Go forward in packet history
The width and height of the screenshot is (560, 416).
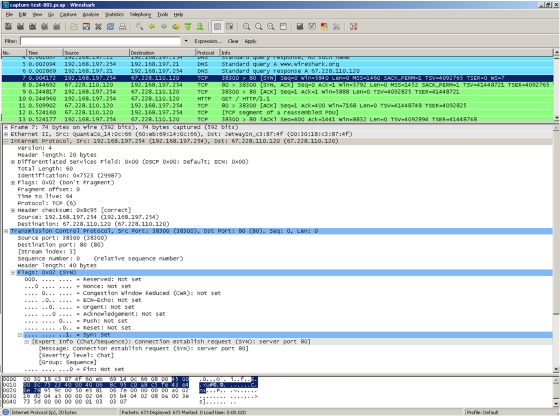tap(164, 26)
